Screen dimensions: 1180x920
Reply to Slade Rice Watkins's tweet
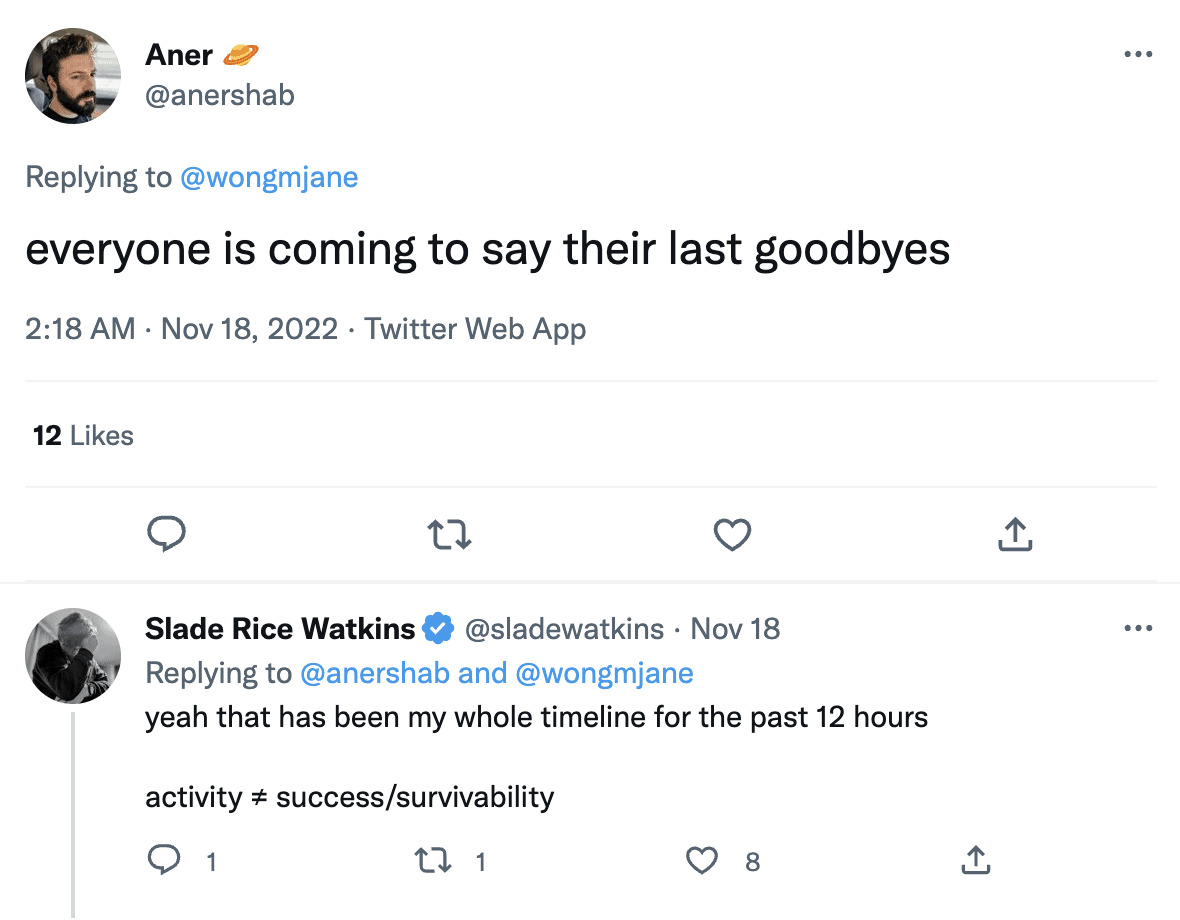164,860
